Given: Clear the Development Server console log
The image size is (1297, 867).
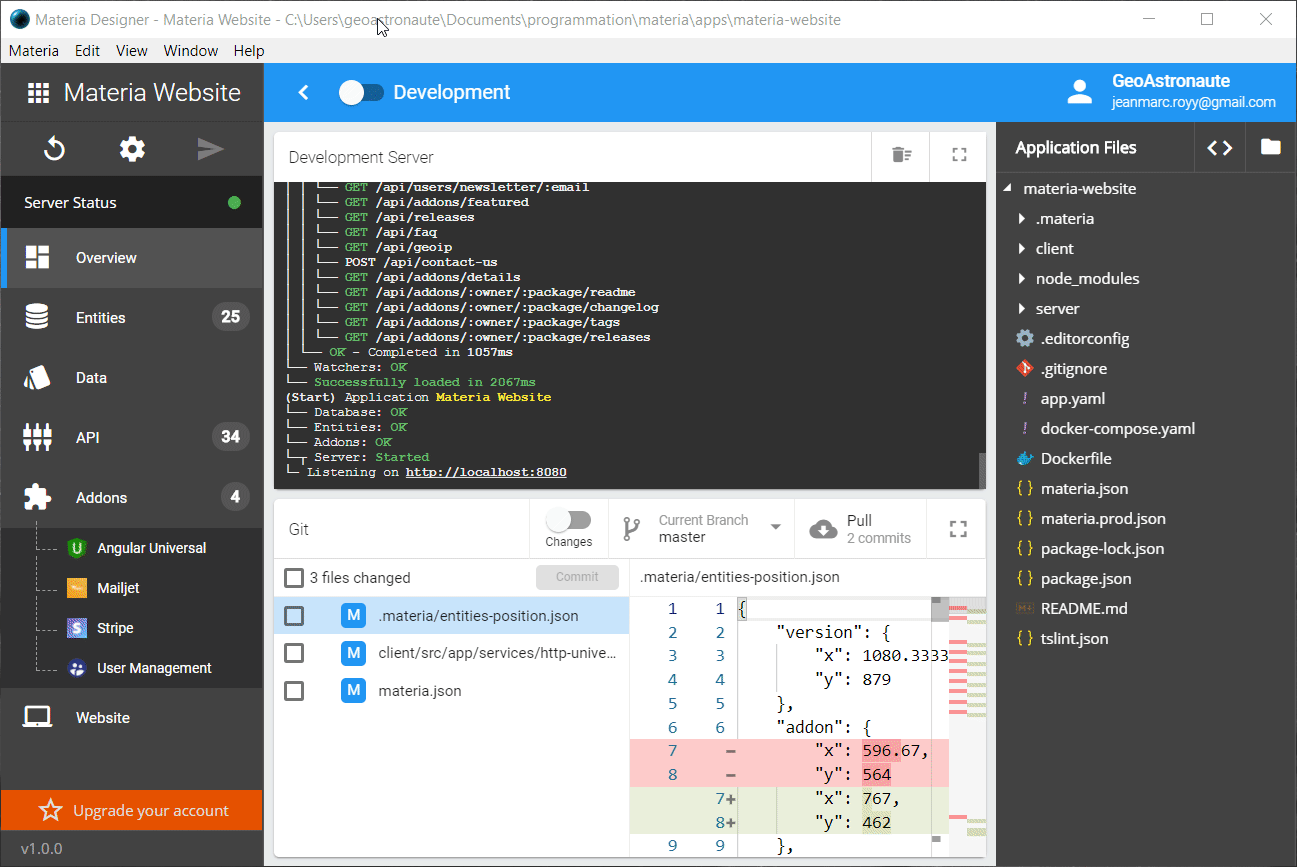Looking at the screenshot, I should click(902, 155).
